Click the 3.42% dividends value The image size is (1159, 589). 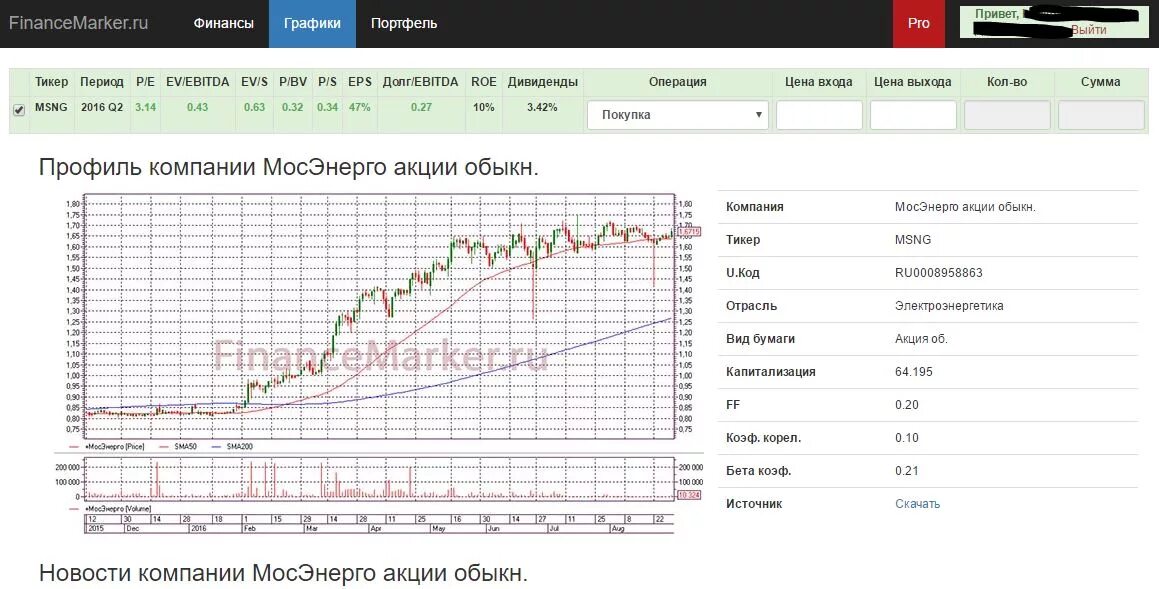tap(542, 107)
